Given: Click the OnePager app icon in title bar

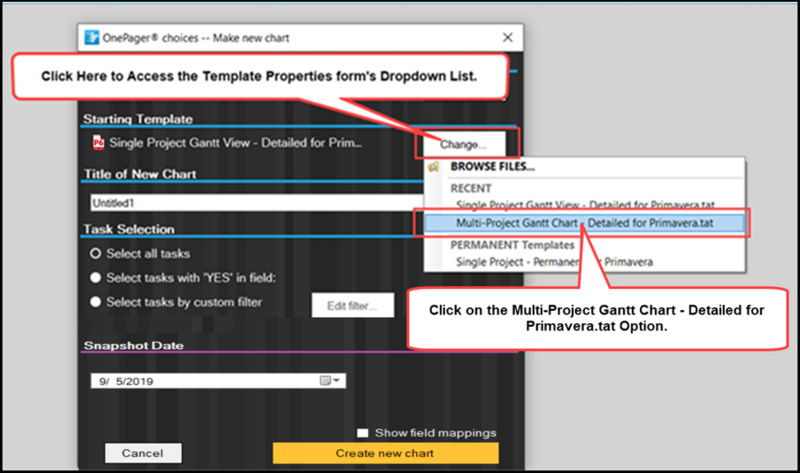Looking at the screenshot, I should pyautogui.click(x=92, y=38).
